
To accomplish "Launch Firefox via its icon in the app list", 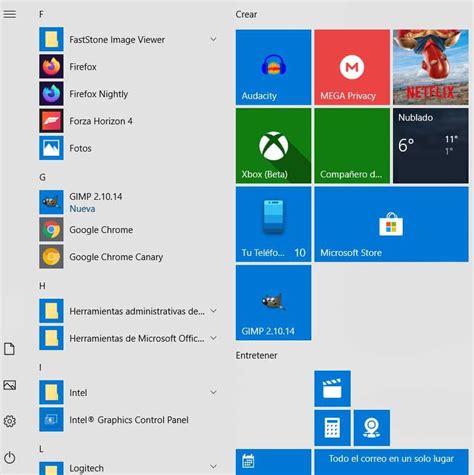I will 51,66.
